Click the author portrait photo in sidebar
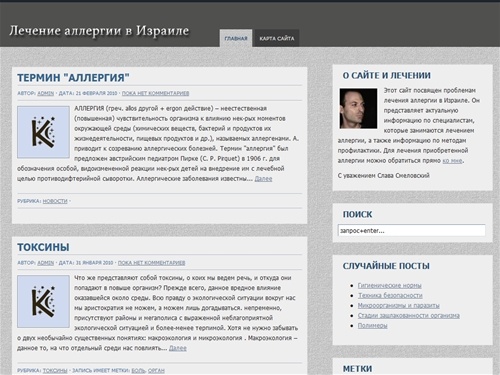500x375 pixels. click(x=358, y=108)
